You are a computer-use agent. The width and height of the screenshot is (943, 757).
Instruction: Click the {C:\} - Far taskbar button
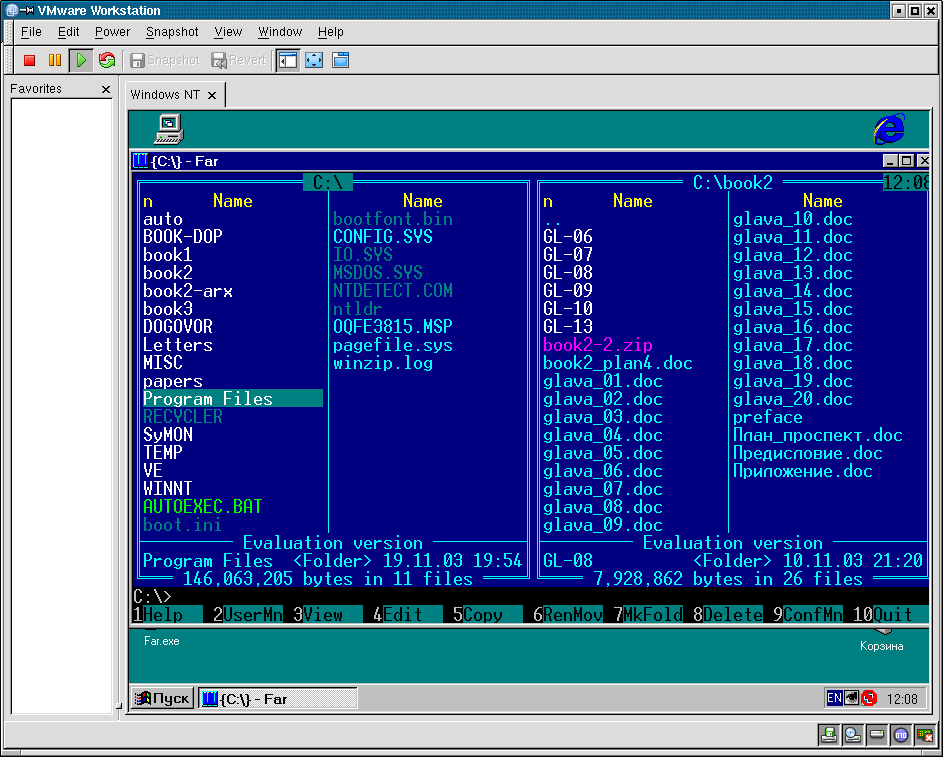(278, 699)
